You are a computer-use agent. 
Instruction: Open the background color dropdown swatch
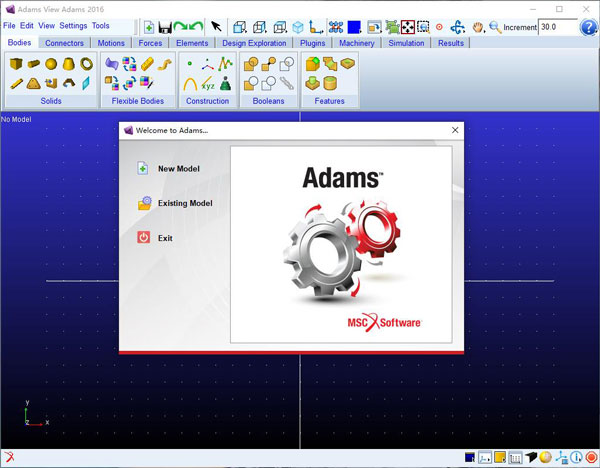[x=354, y=27]
